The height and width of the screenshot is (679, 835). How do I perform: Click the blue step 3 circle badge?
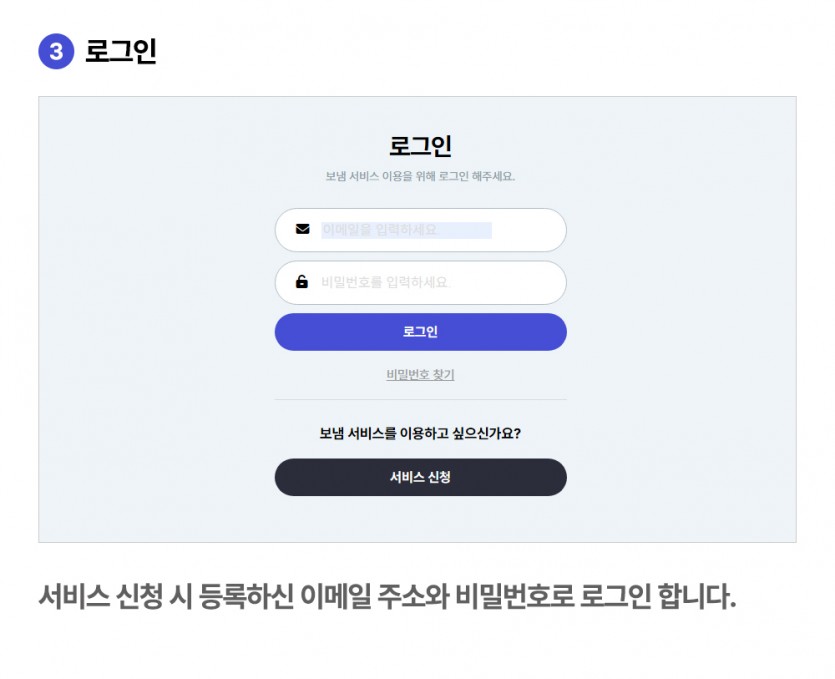point(56,51)
